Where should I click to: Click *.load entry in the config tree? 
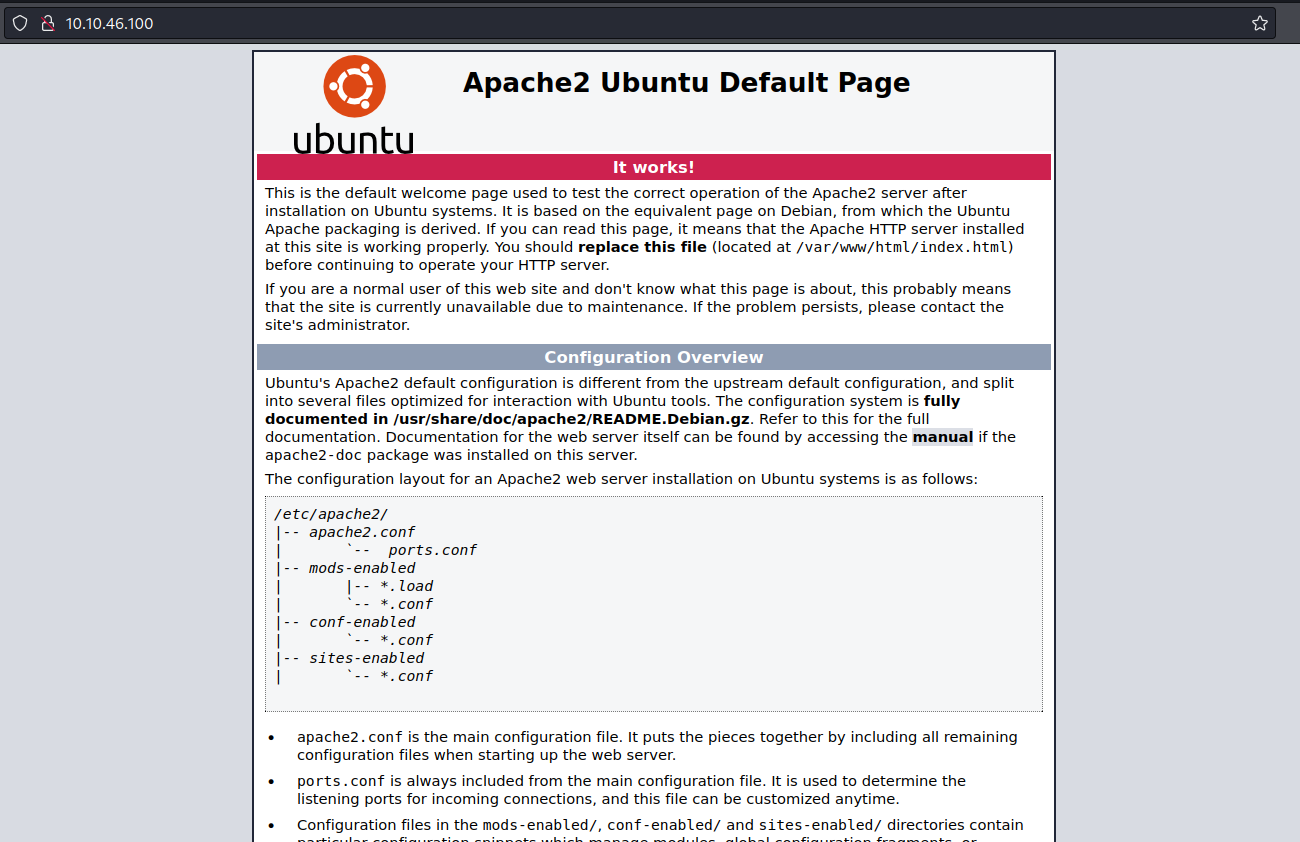pos(406,586)
